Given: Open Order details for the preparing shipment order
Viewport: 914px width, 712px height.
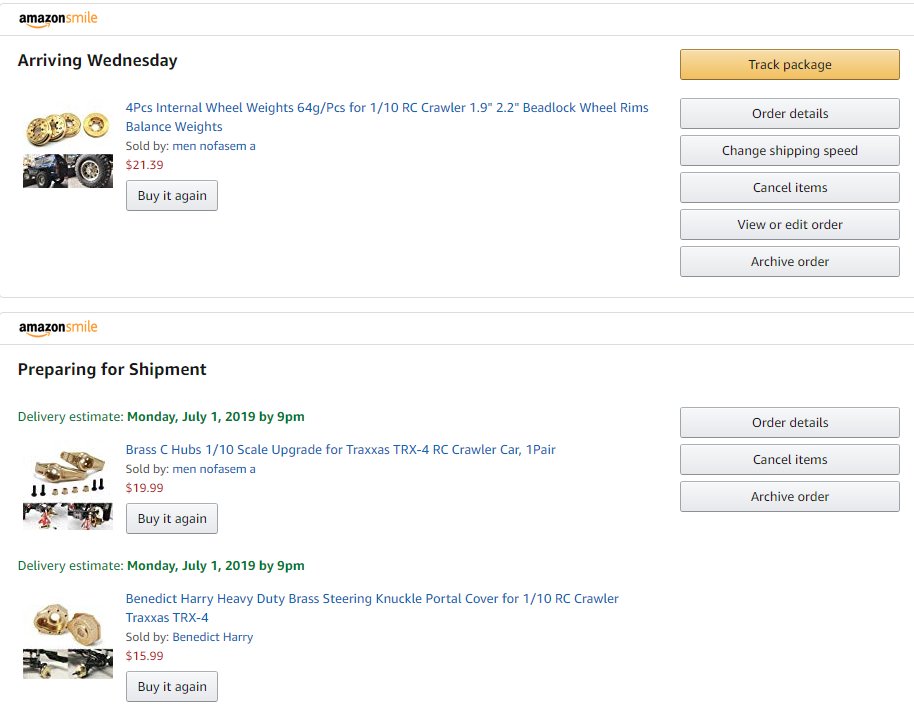Looking at the screenshot, I should [789, 423].
